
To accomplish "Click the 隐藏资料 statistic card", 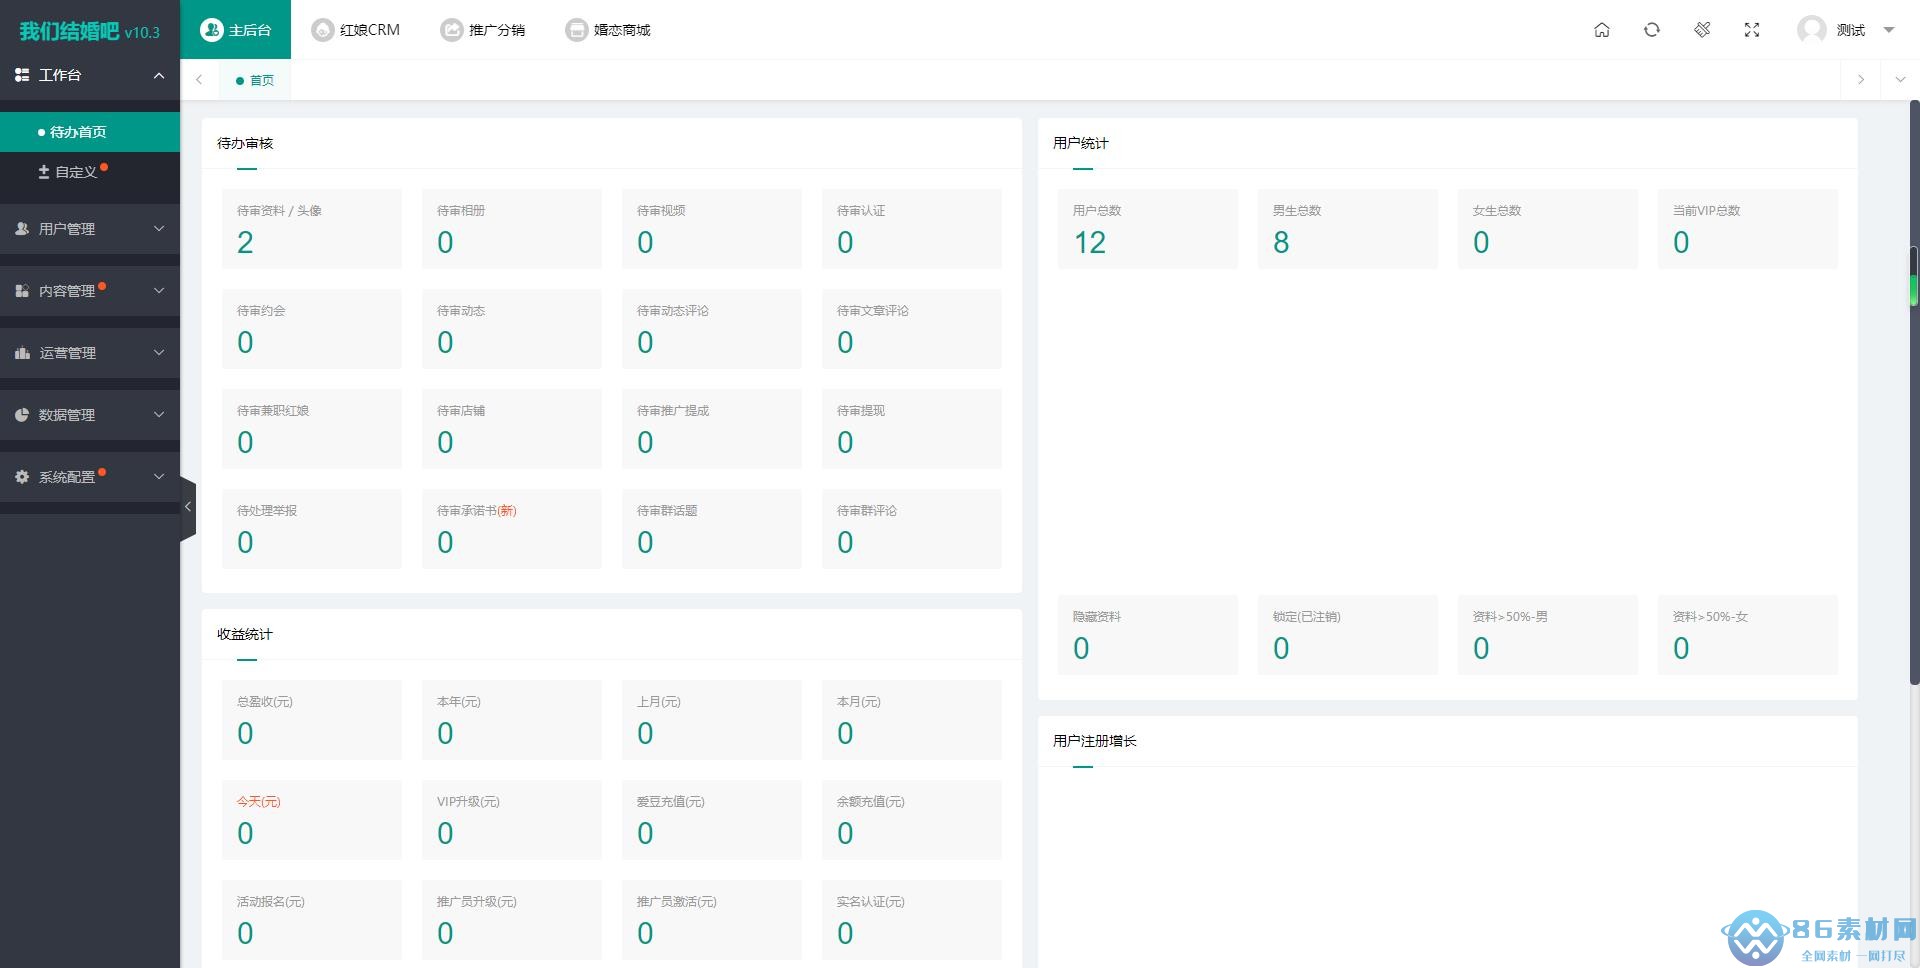I will (x=1148, y=635).
